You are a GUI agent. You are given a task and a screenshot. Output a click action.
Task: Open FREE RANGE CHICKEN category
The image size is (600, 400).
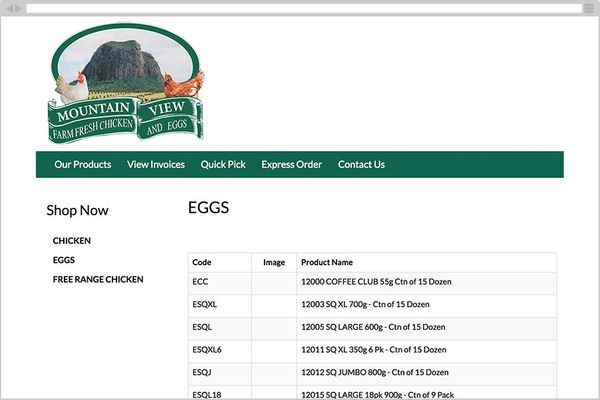[98, 279]
